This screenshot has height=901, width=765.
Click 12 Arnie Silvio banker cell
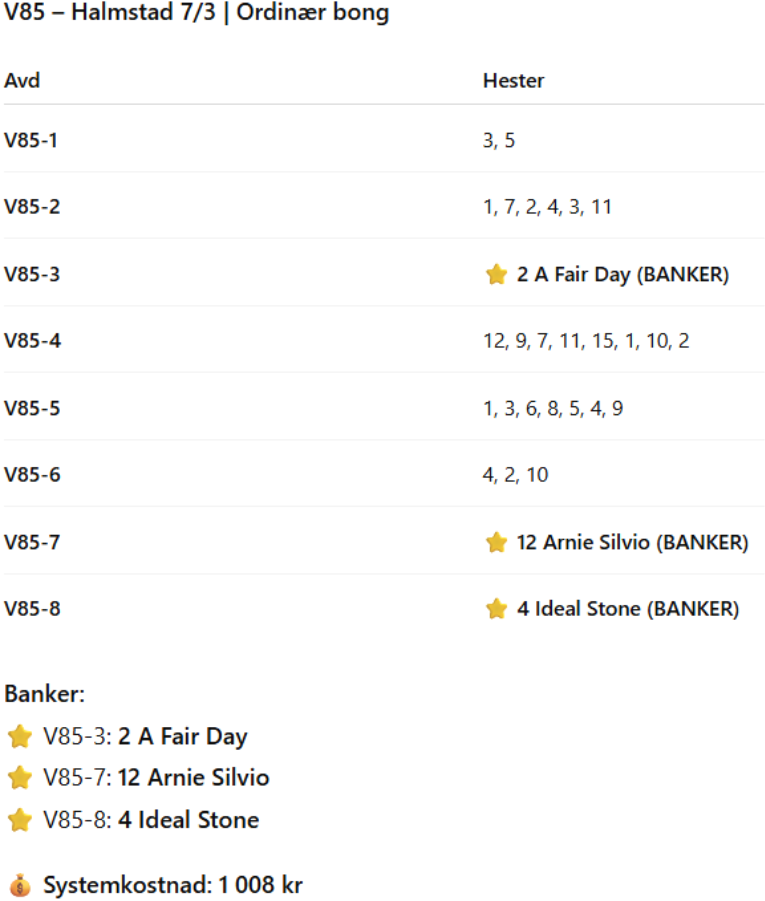click(x=632, y=542)
